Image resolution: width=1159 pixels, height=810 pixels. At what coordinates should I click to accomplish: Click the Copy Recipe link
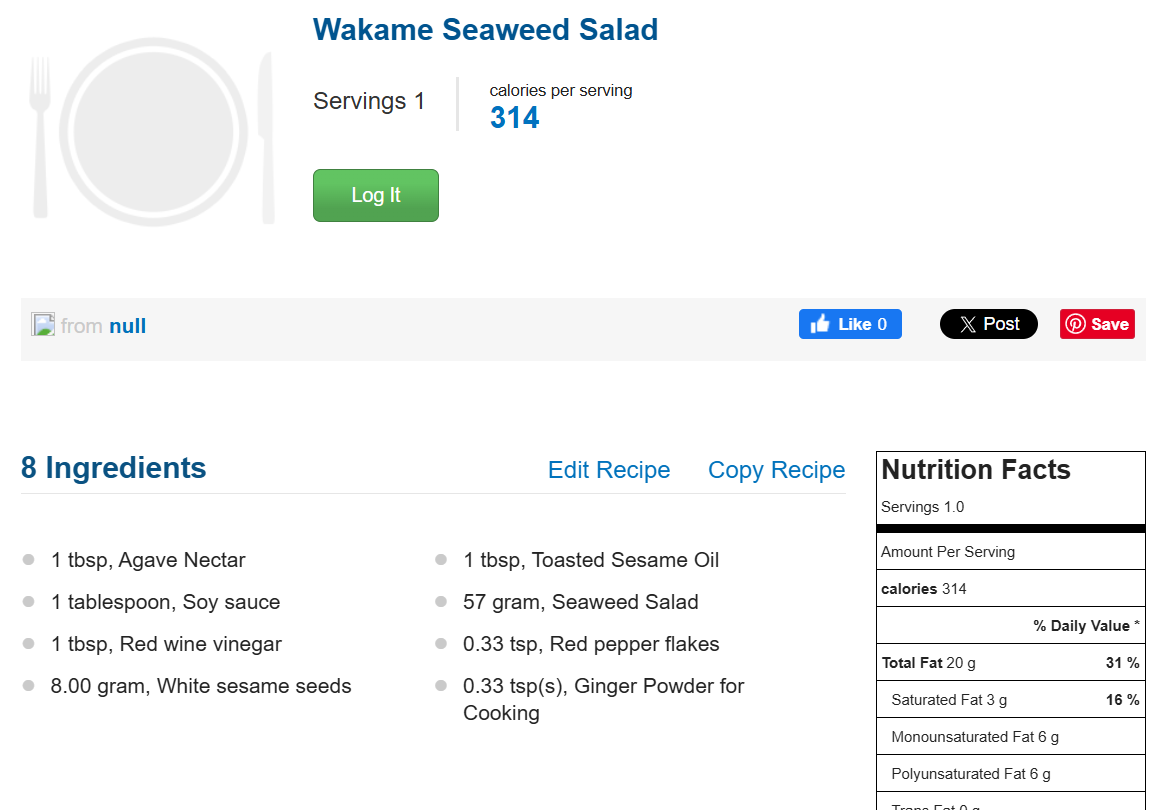[x=776, y=470]
